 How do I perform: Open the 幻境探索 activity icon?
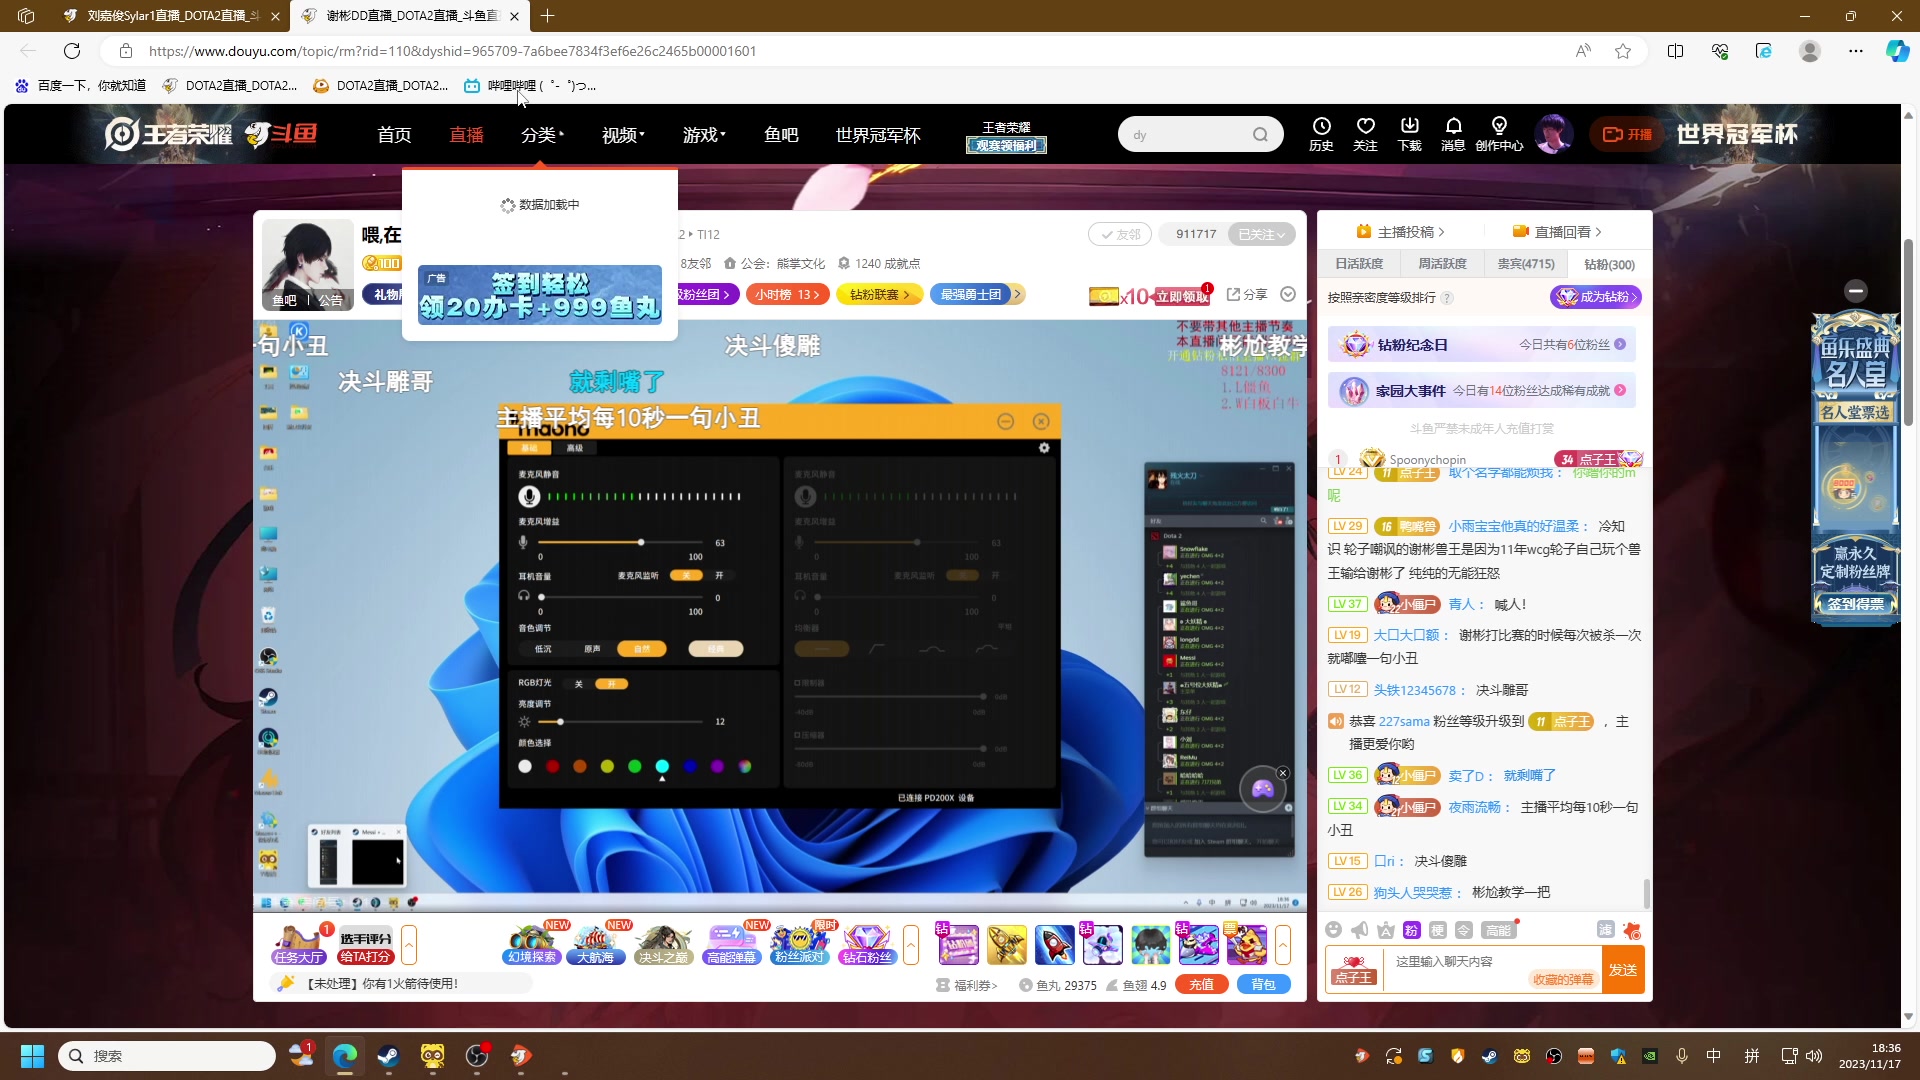[531, 943]
